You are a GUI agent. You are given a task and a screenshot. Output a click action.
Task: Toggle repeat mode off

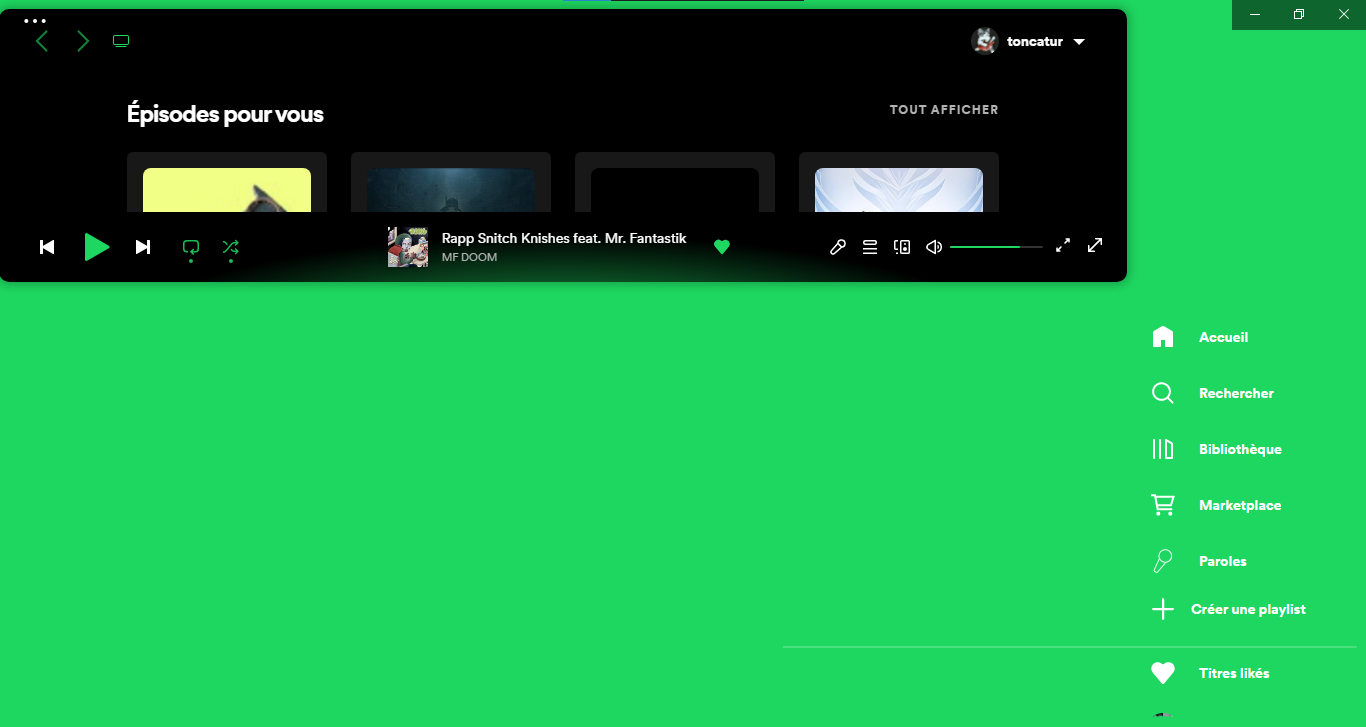pos(190,247)
